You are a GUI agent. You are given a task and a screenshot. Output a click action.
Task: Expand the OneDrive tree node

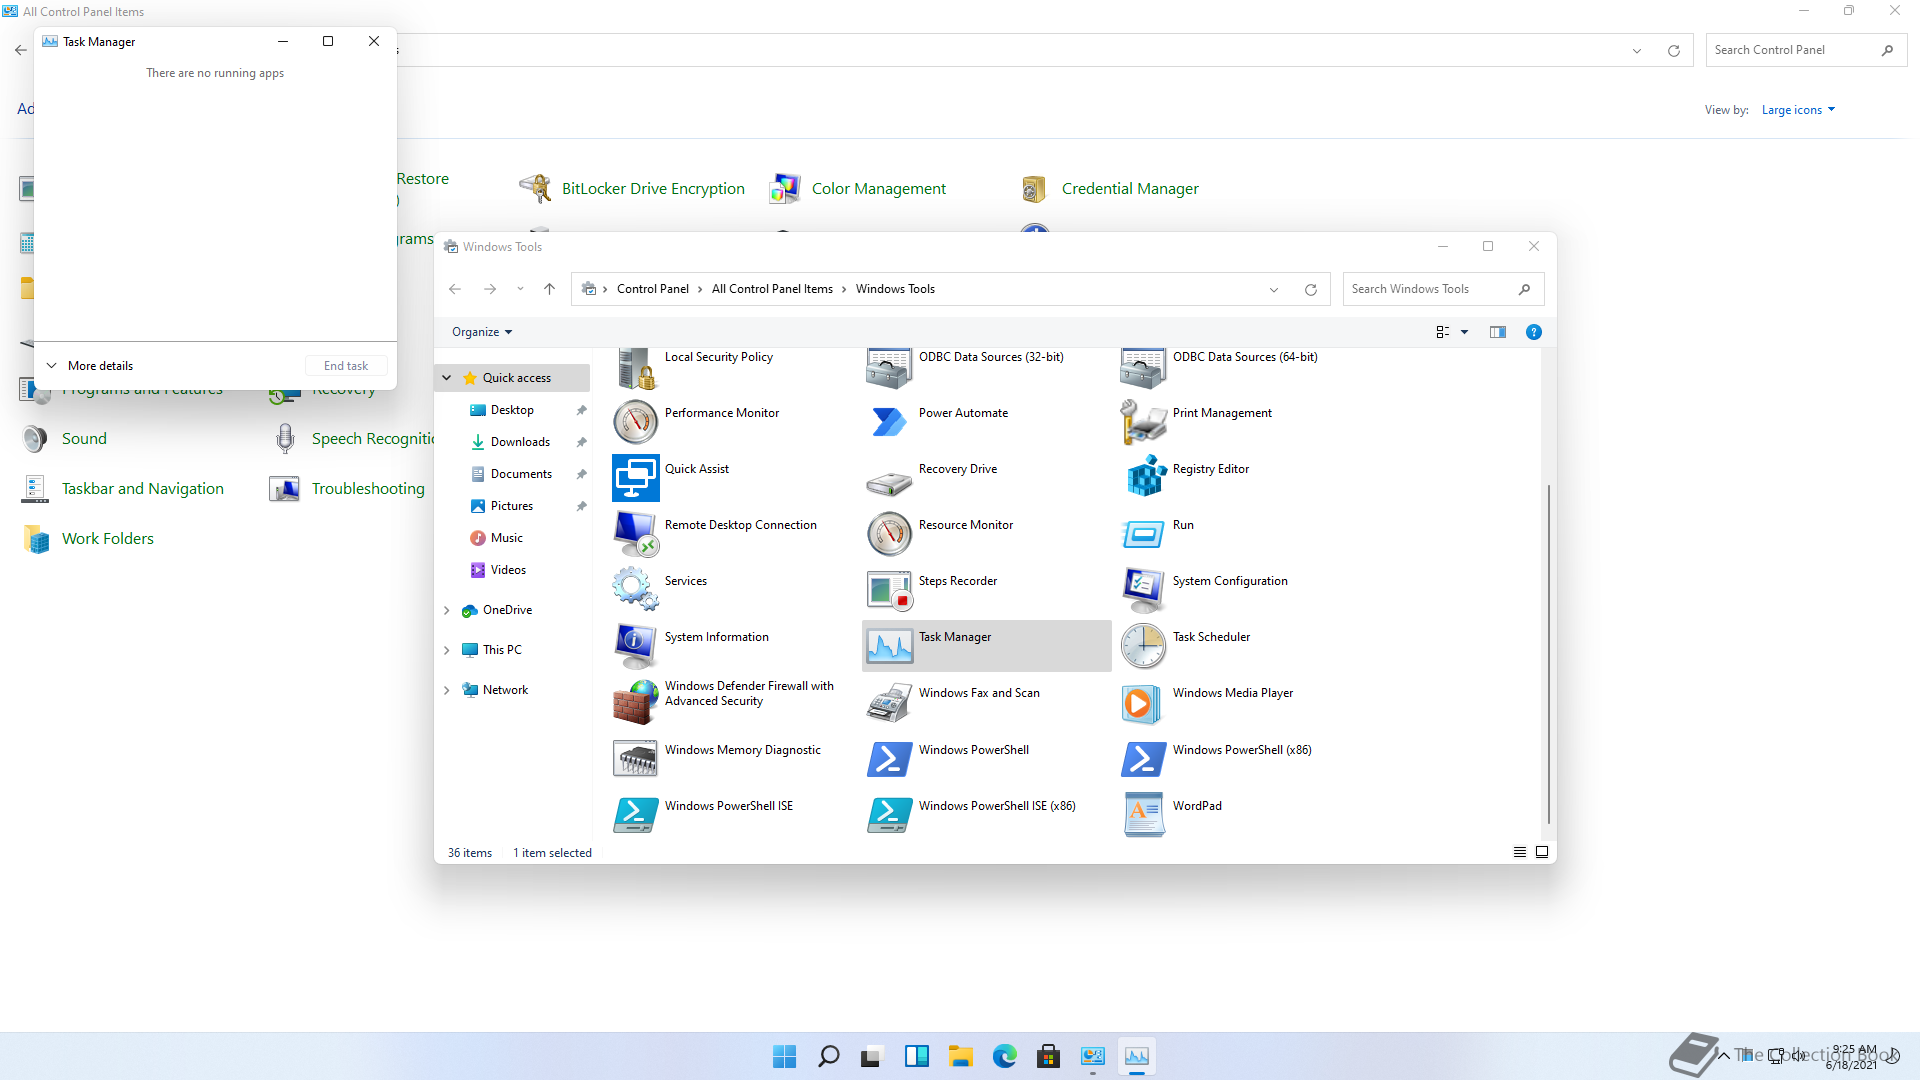click(447, 610)
